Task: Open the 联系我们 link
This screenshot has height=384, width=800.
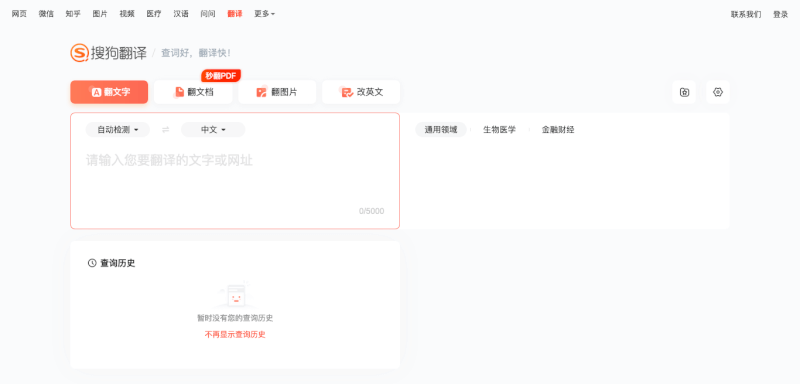Action: coord(746,15)
